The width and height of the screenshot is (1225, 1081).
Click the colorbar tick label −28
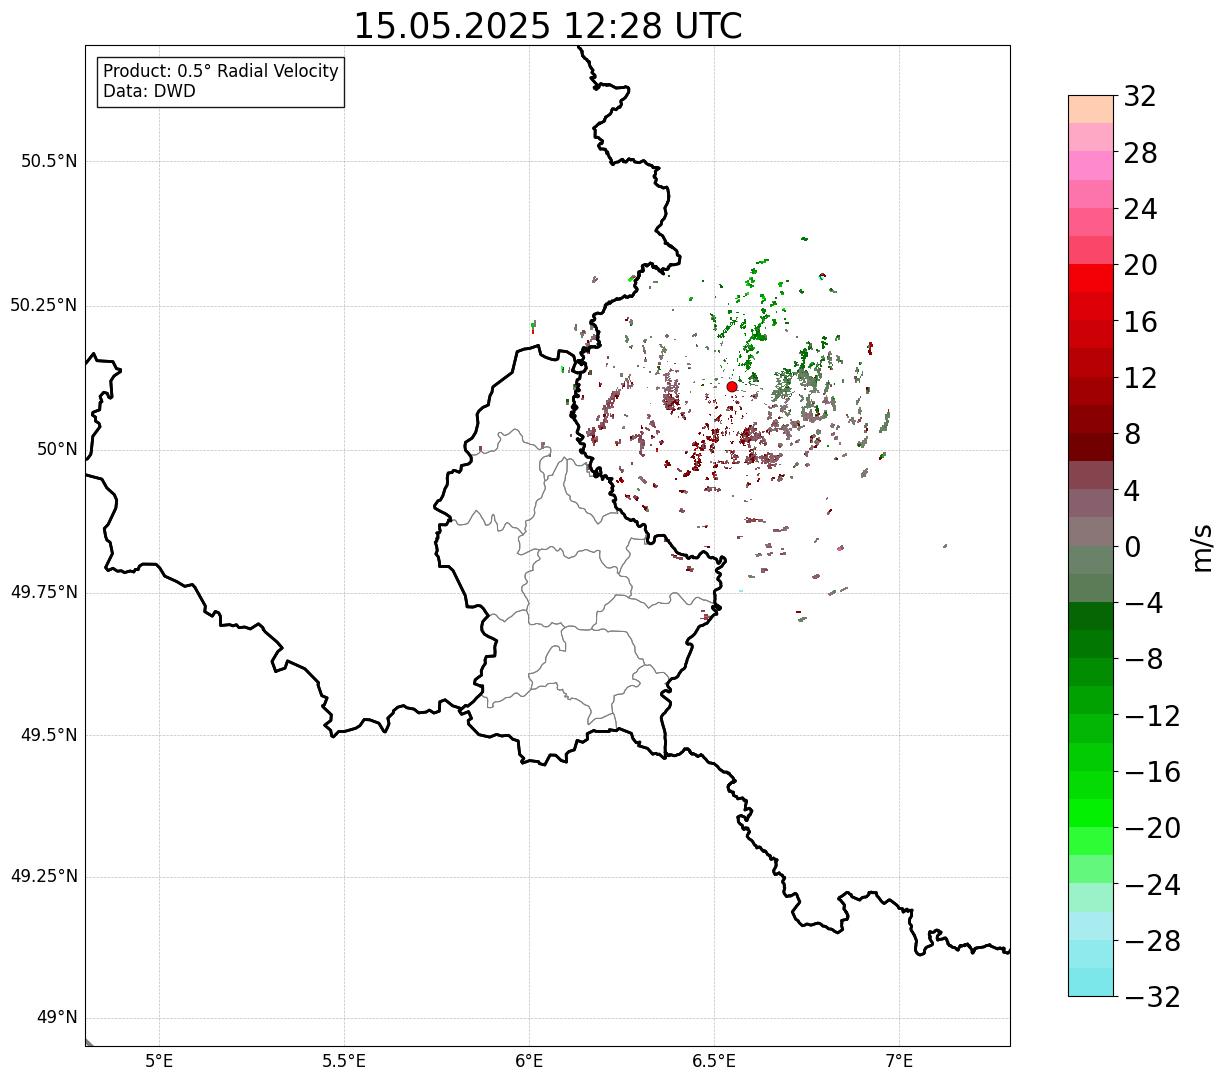coord(1152,941)
